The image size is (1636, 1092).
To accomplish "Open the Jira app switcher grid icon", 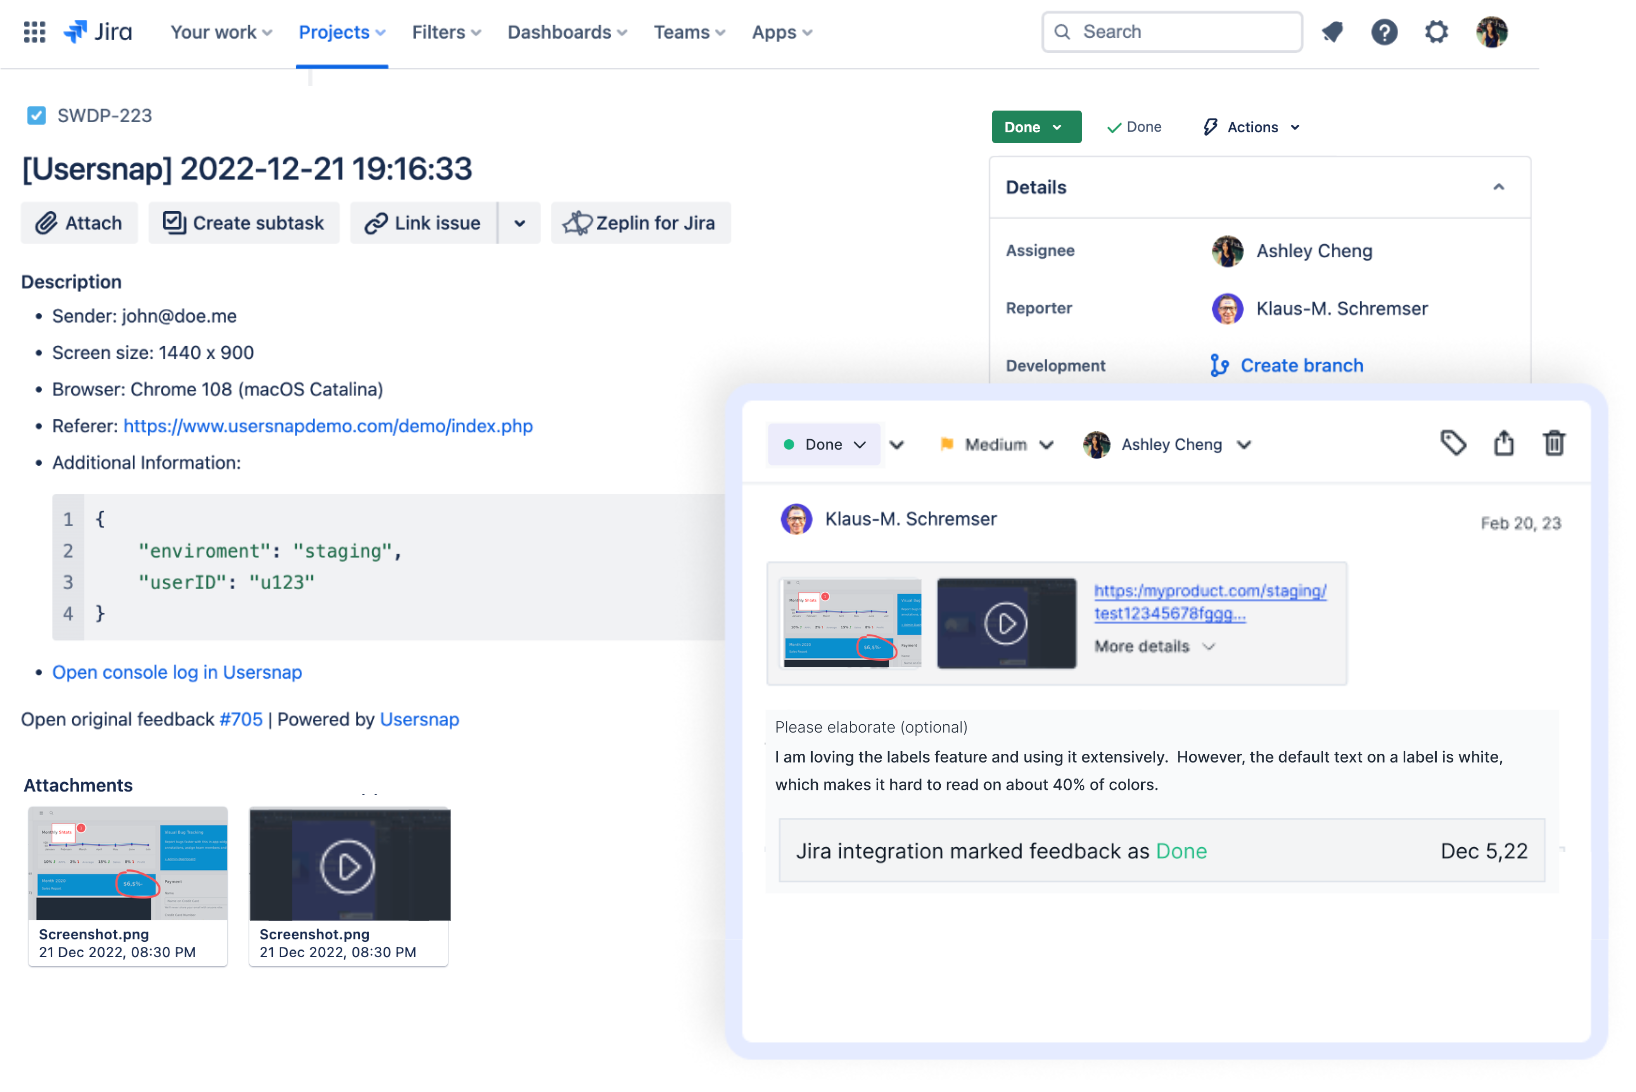I will point(34,32).
